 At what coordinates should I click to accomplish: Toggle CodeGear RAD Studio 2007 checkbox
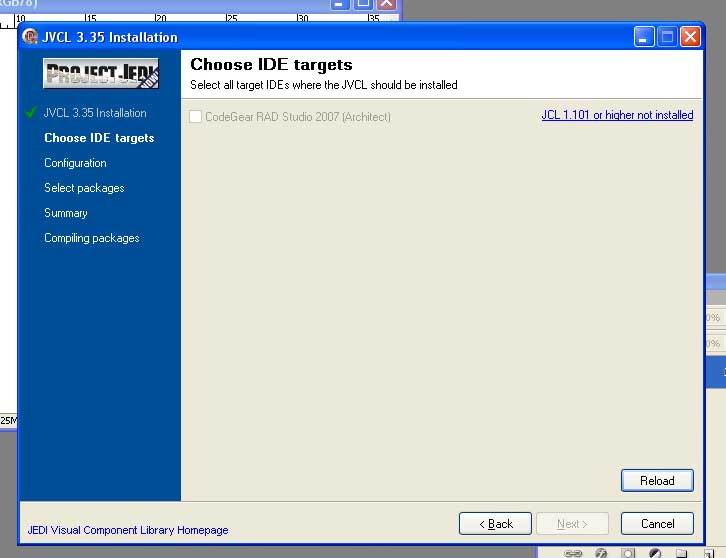coord(196,117)
